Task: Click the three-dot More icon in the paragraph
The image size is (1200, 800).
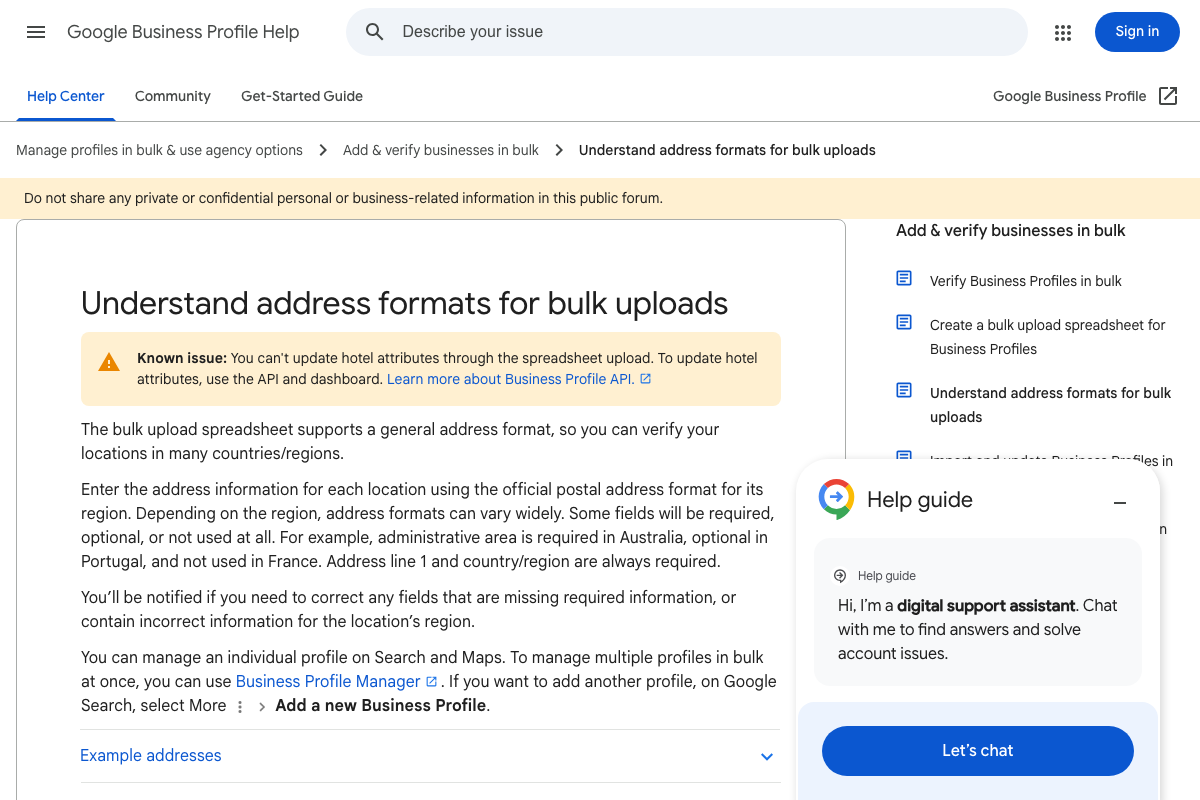Action: [x=240, y=706]
